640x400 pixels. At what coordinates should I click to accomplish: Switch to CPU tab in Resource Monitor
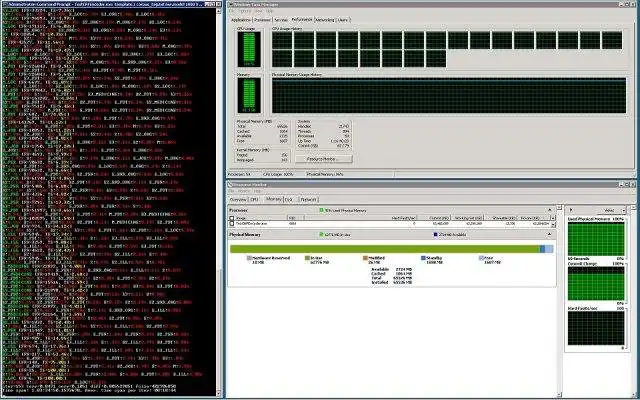[254, 200]
